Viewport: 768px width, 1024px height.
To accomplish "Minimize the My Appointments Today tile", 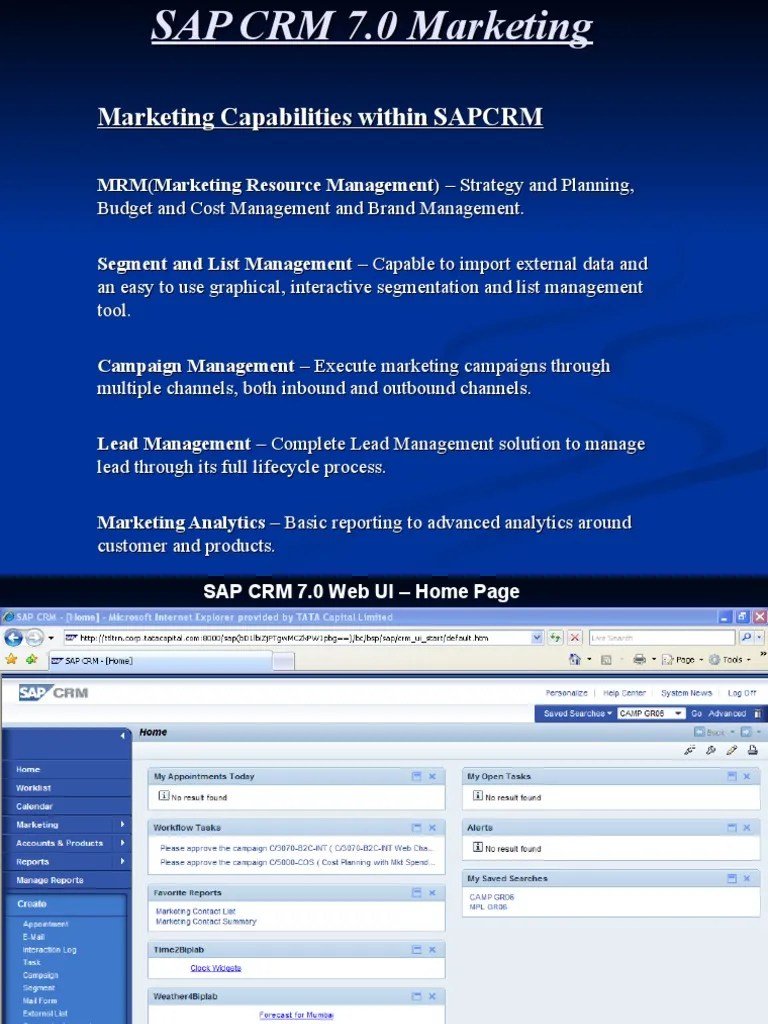I will tap(417, 776).
